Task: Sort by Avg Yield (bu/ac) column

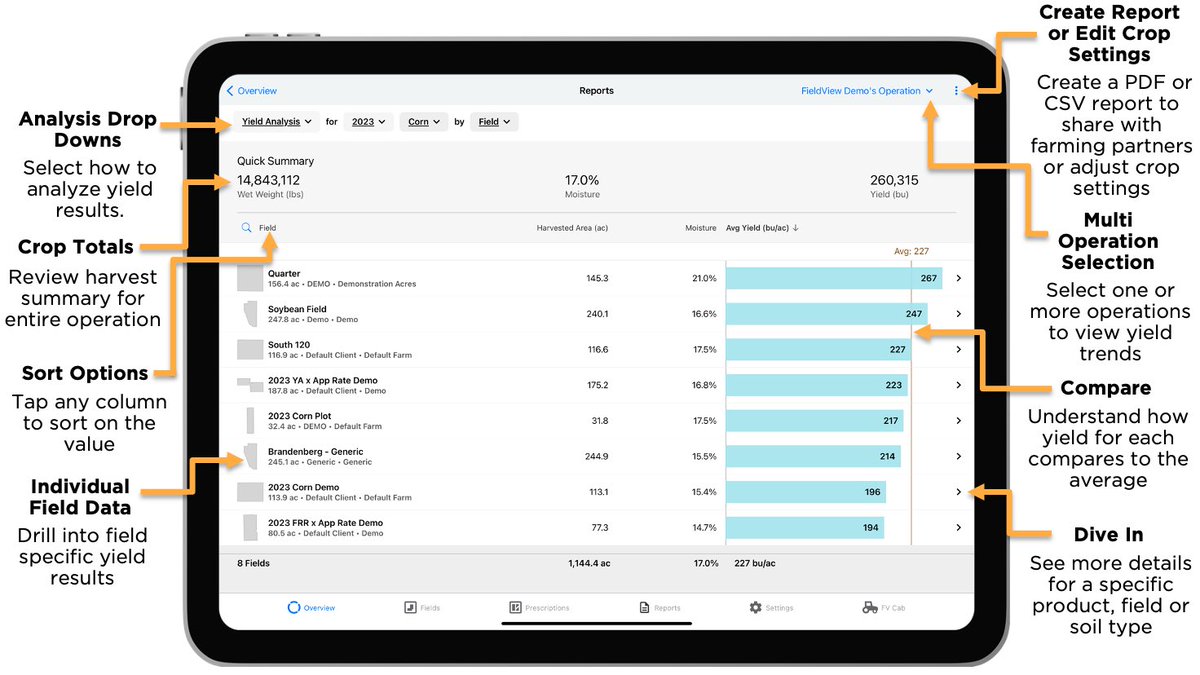Action: (762, 228)
